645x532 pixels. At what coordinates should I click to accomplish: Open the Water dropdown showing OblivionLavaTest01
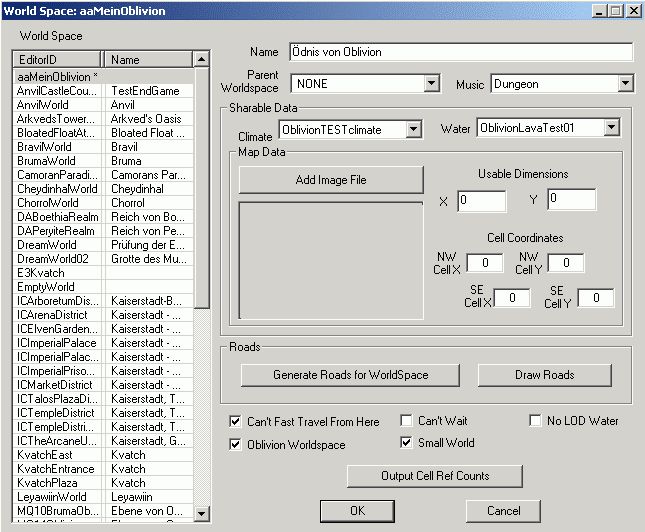(x=612, y=128)
